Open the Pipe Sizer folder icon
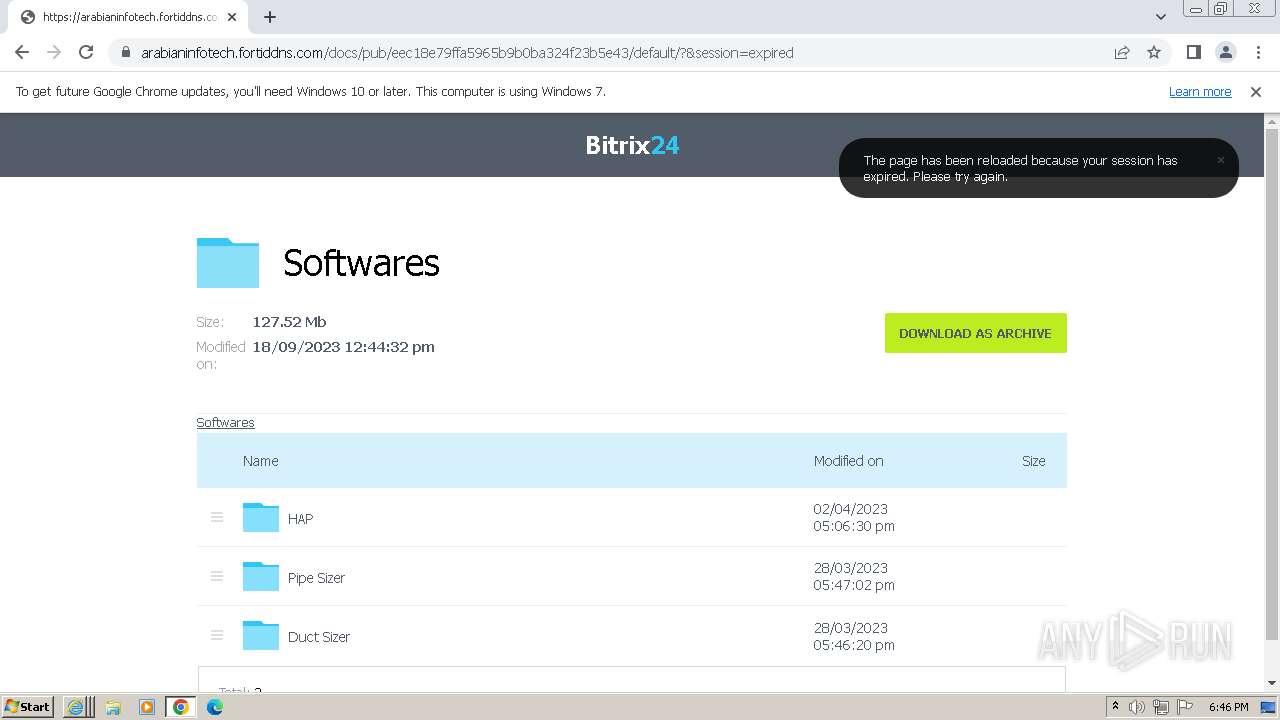Viewport: 1280px width, 720px height. pos(261,576)
